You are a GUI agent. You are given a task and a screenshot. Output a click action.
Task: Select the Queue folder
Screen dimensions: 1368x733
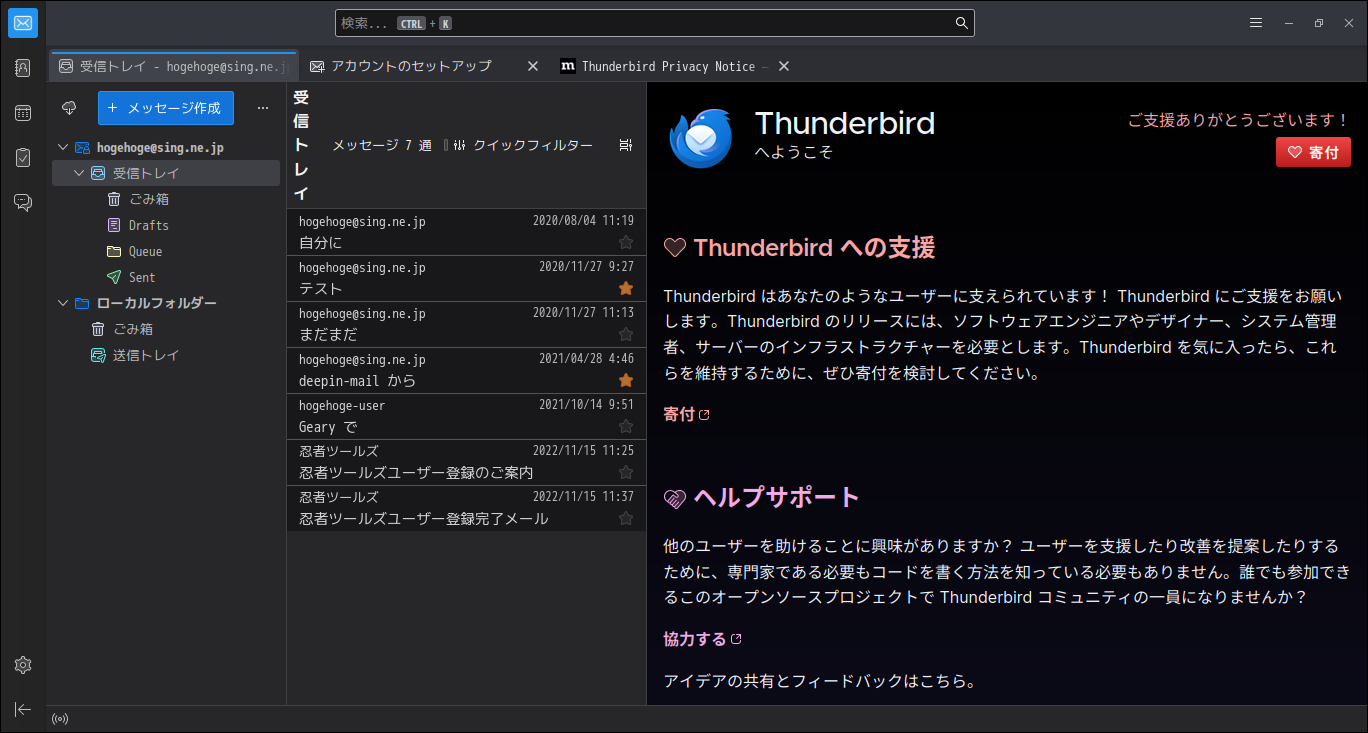[x=166, y=251]
